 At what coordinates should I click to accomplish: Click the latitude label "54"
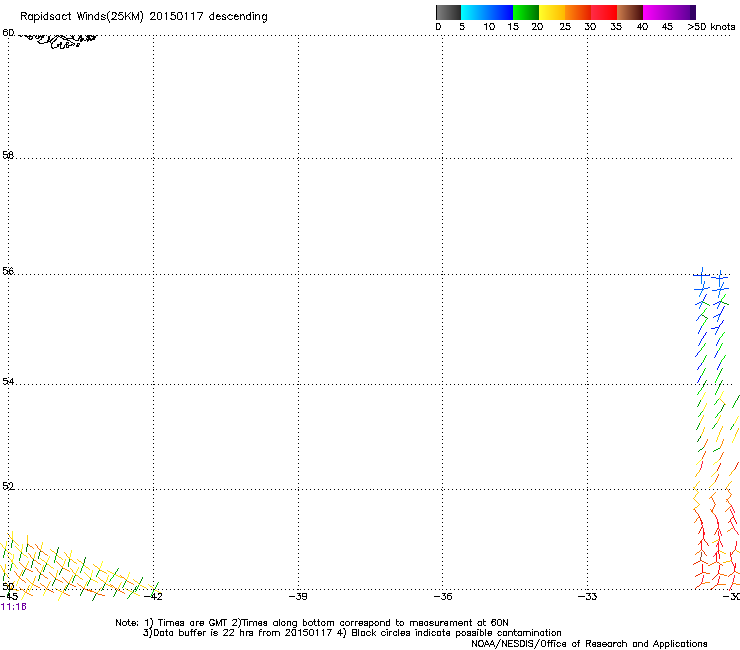tap(8, 381)
